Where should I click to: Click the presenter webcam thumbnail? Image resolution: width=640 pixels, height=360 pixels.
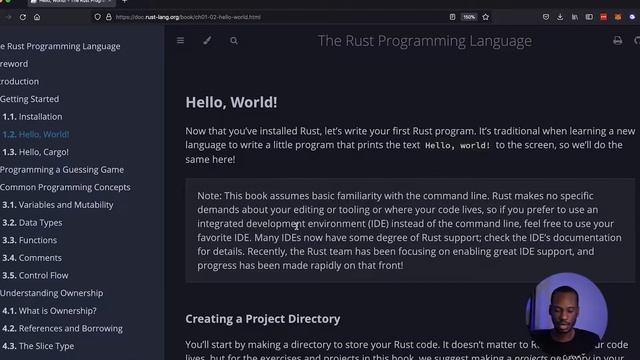[567, 314]
